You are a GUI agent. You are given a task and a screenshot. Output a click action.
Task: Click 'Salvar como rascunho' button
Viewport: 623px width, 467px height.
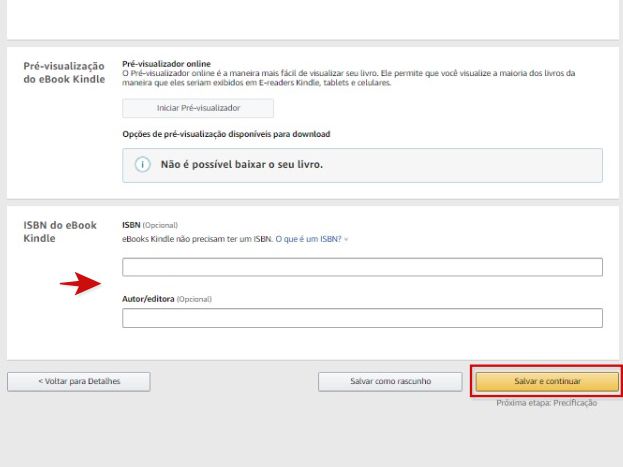(390, 382)
